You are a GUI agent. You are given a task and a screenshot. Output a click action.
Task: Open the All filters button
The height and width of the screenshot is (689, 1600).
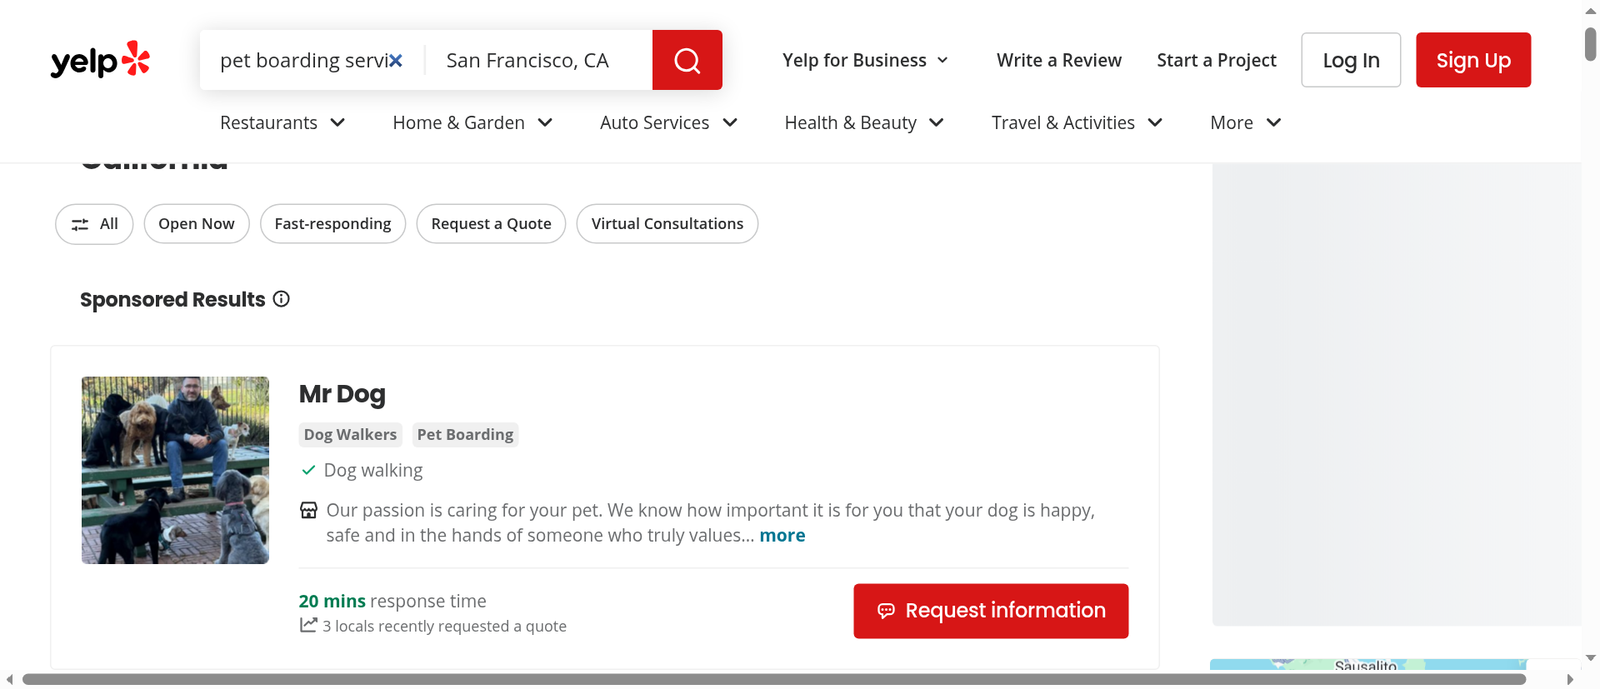[94, 224]
